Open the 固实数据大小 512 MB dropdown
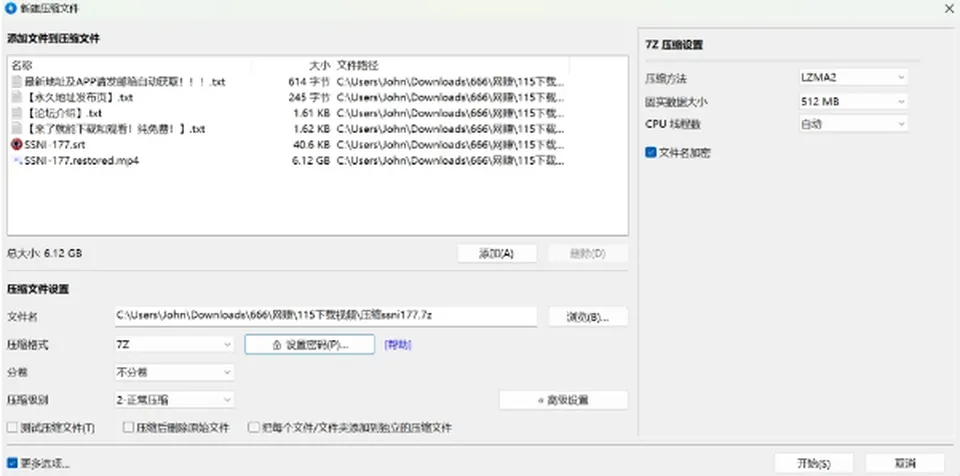The image size is (960, 476). pos(853,101)
